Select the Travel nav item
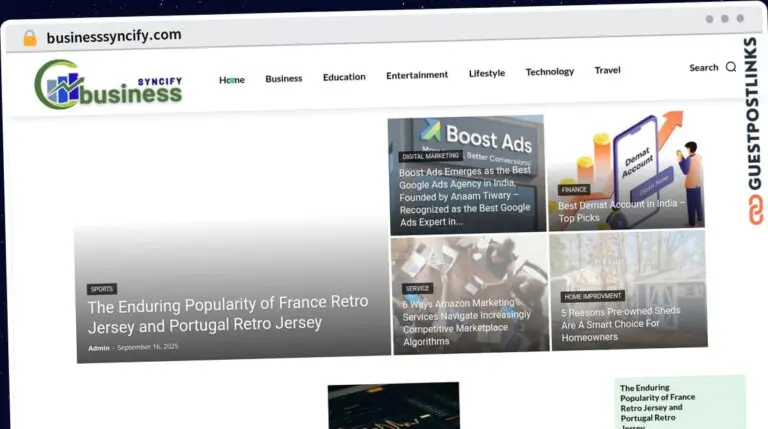768x429 pixels. click(607, 70)
